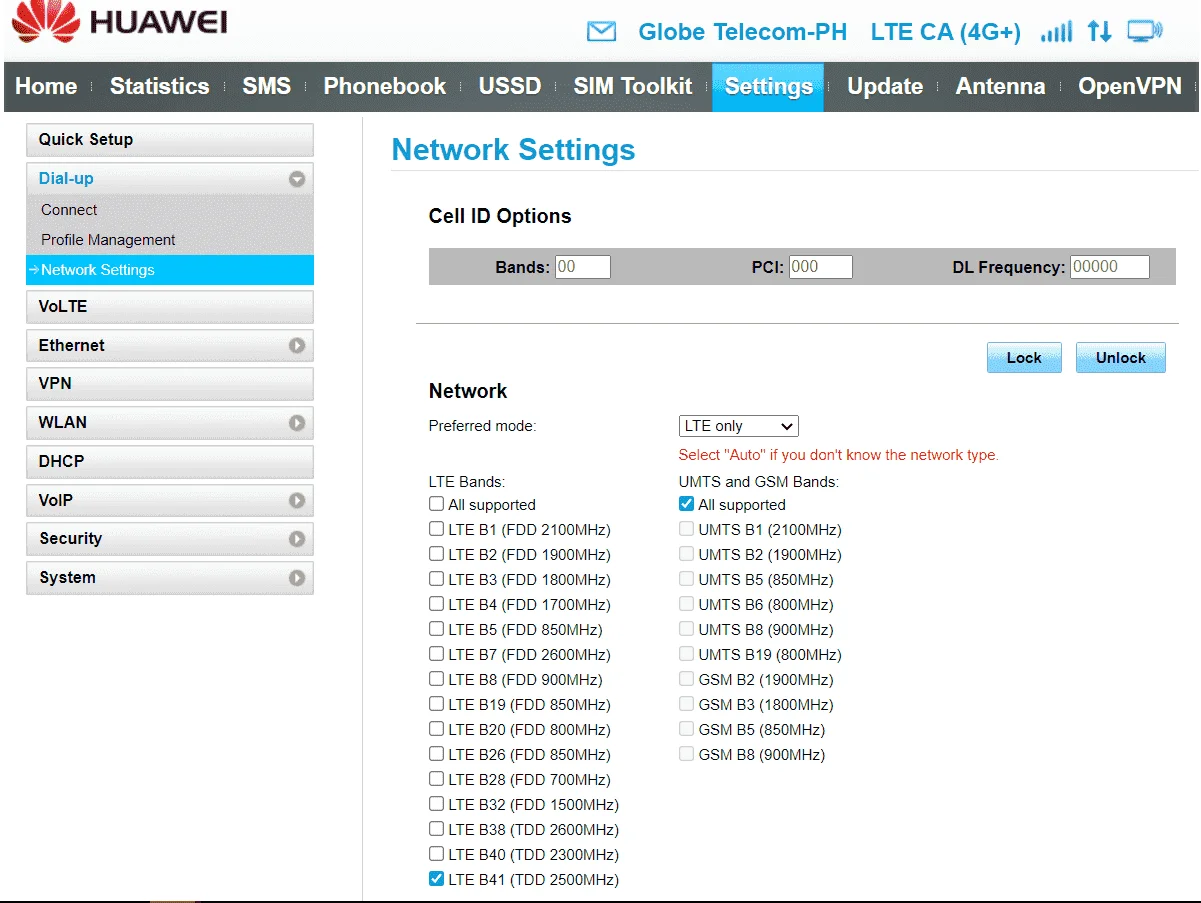Click the Unlock button

click(x=1121, y=357)
